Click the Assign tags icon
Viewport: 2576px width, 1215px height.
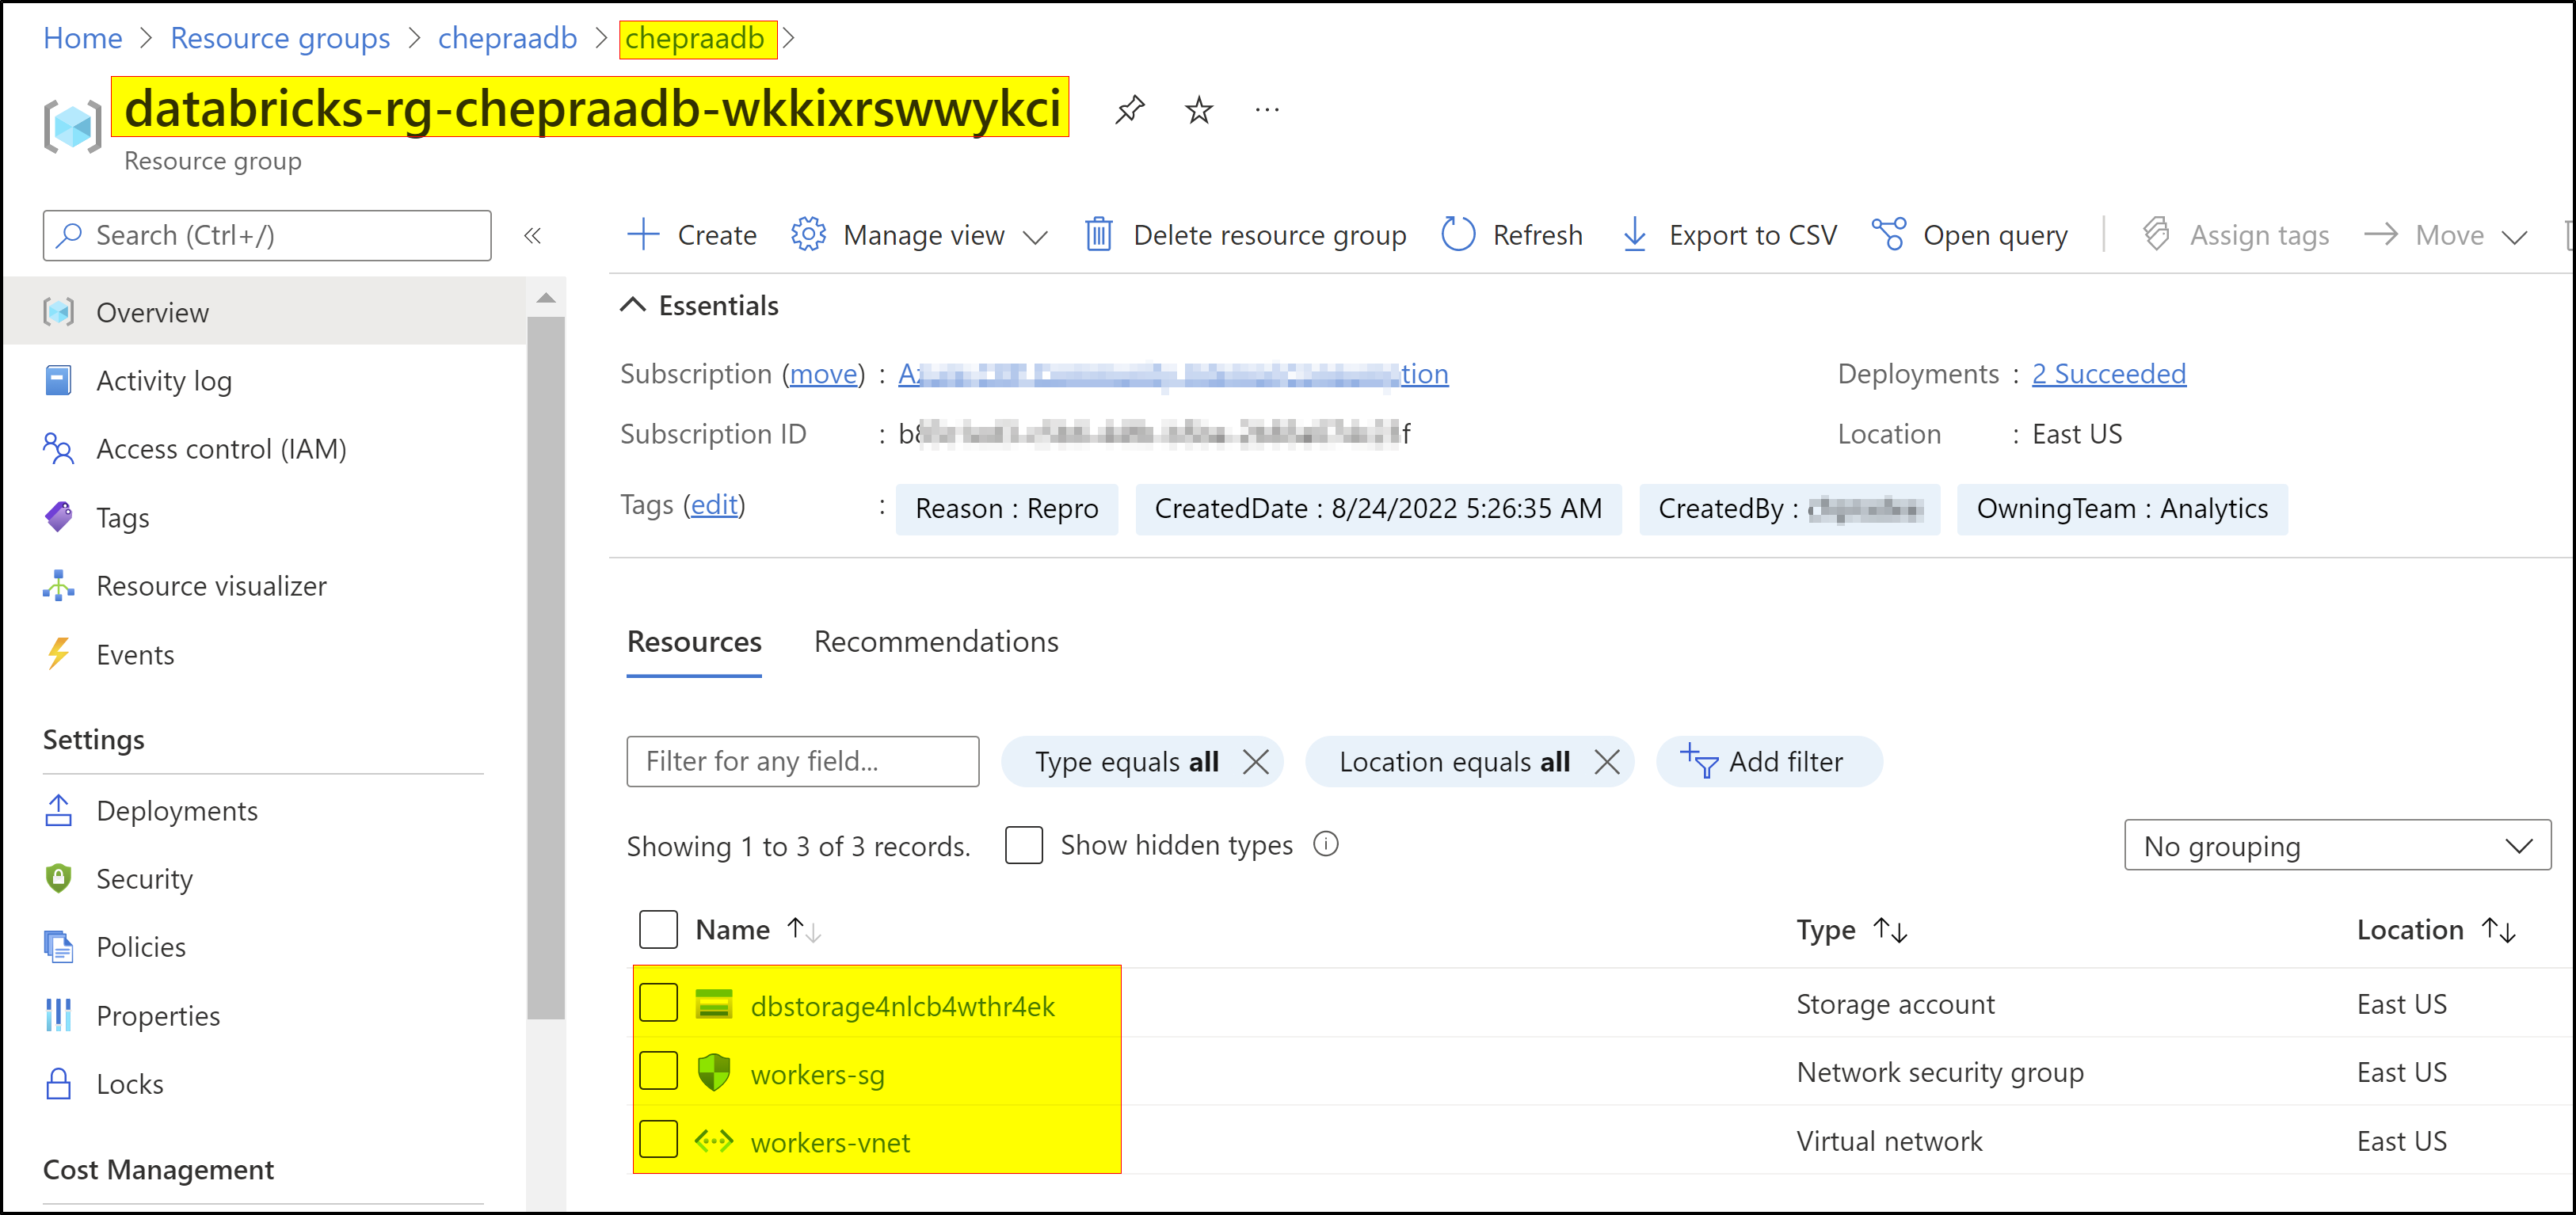[2156, 234]
